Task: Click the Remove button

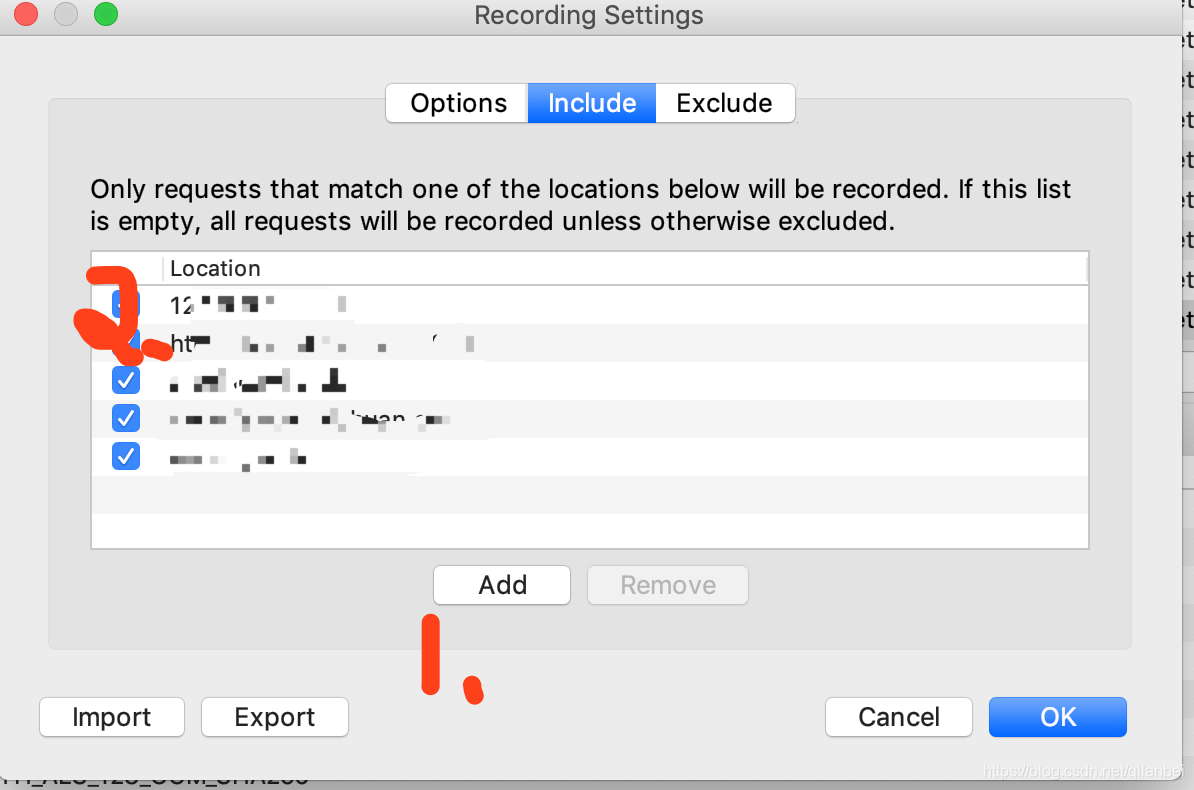Action: pyautogui.click(x=668, y=585)
